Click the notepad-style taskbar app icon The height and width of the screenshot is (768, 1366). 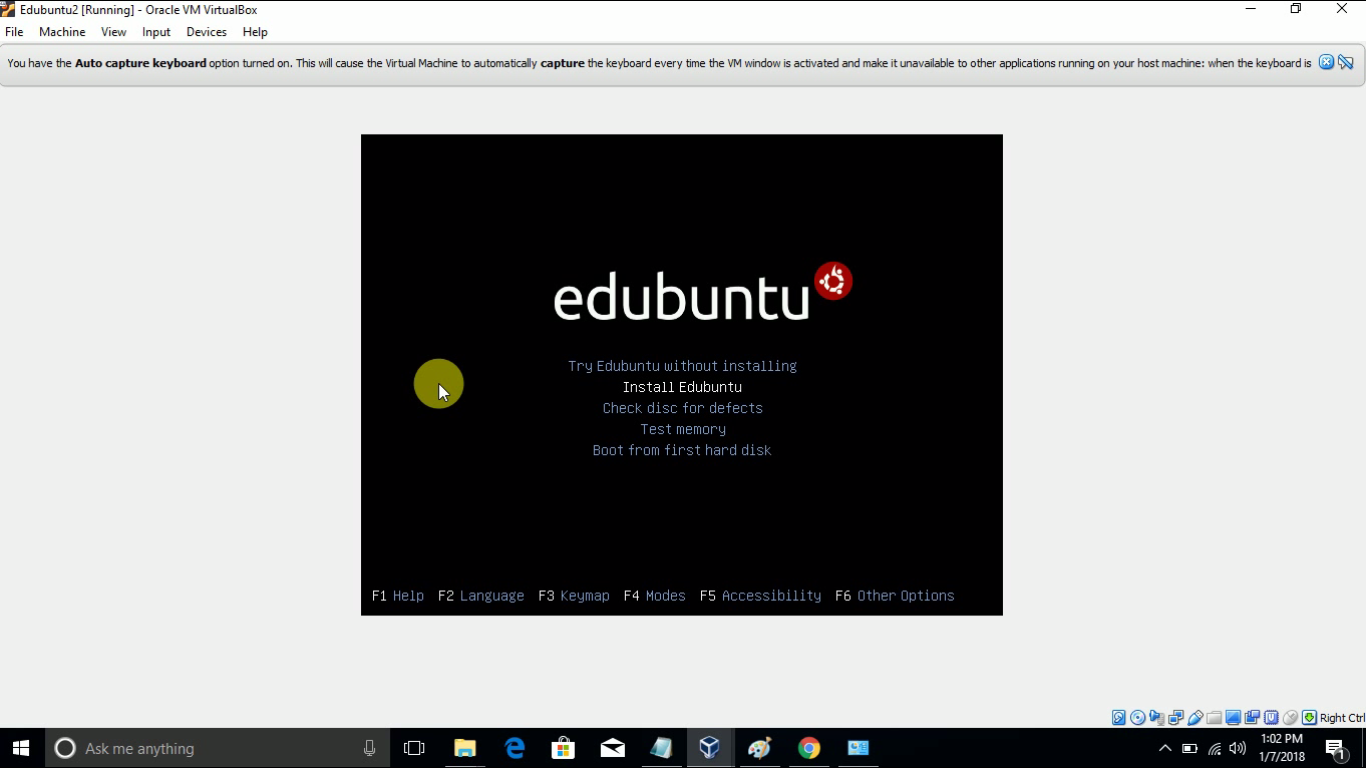tap(662, 748)
